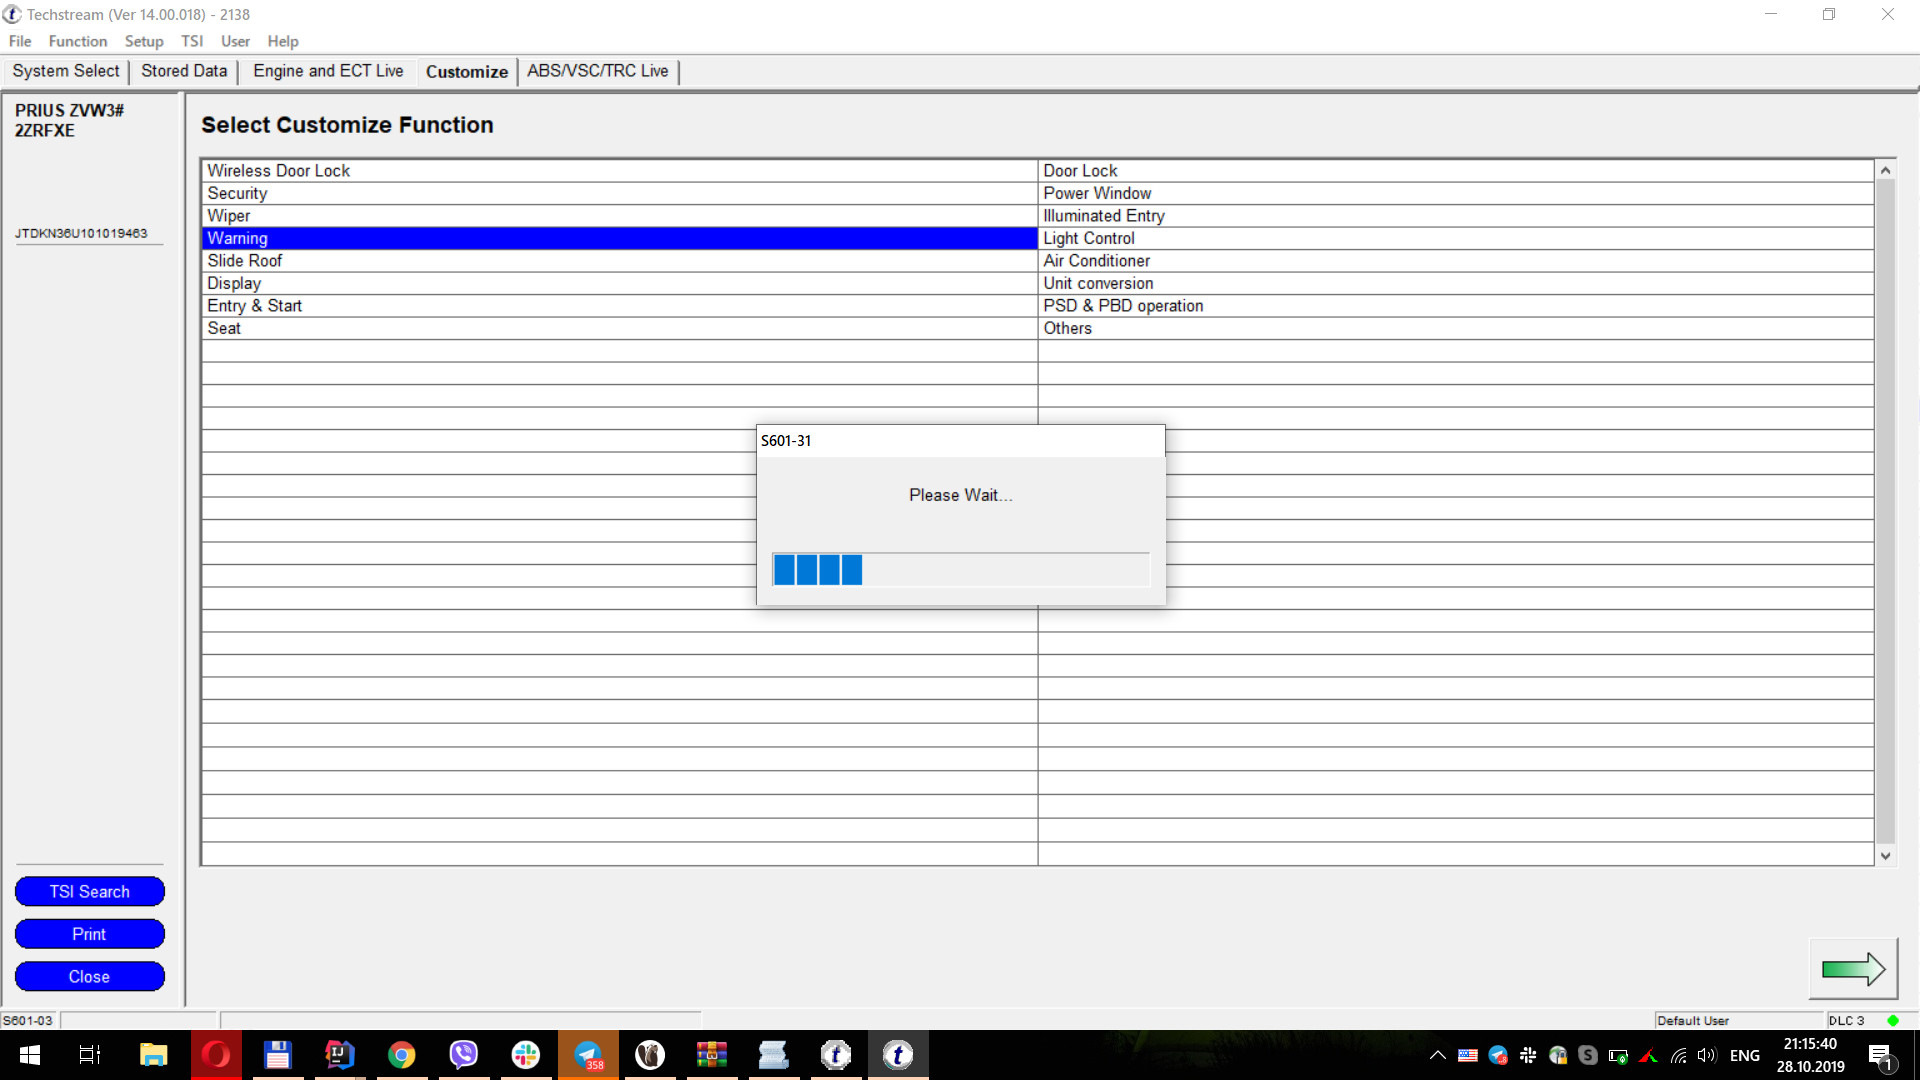Switch to ABS/VSC/TRC Live tab
This screenshot has width=1920, height=1080.
click(597, 71)
